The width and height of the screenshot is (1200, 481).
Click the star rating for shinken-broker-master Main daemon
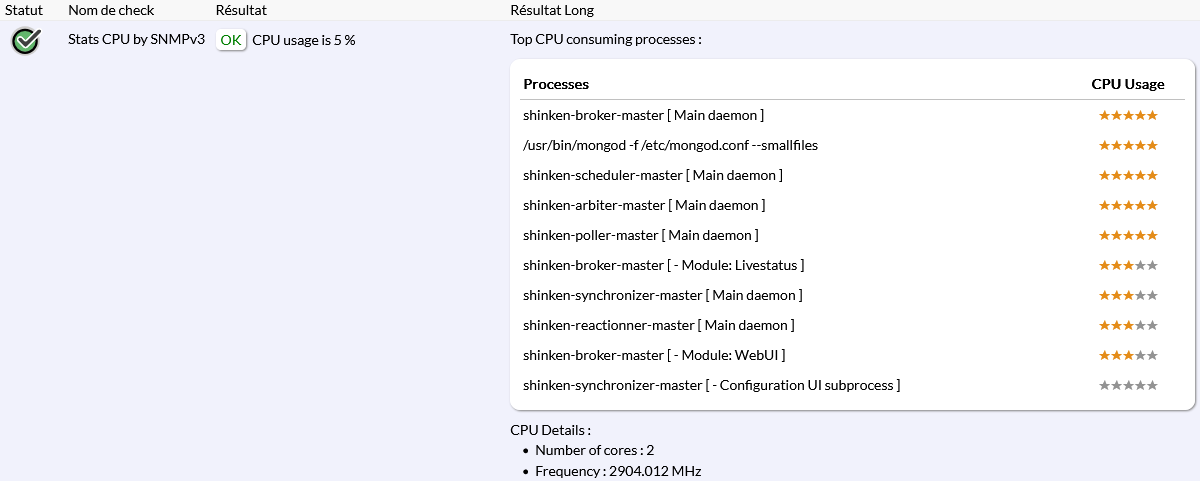[x=1128, y=115]
